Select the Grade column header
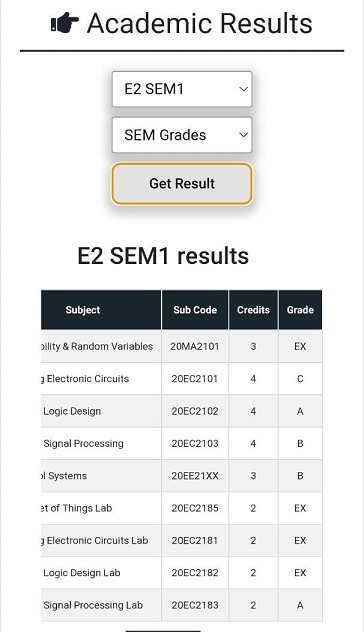The image size is (364, 632). tap(300, 310)
